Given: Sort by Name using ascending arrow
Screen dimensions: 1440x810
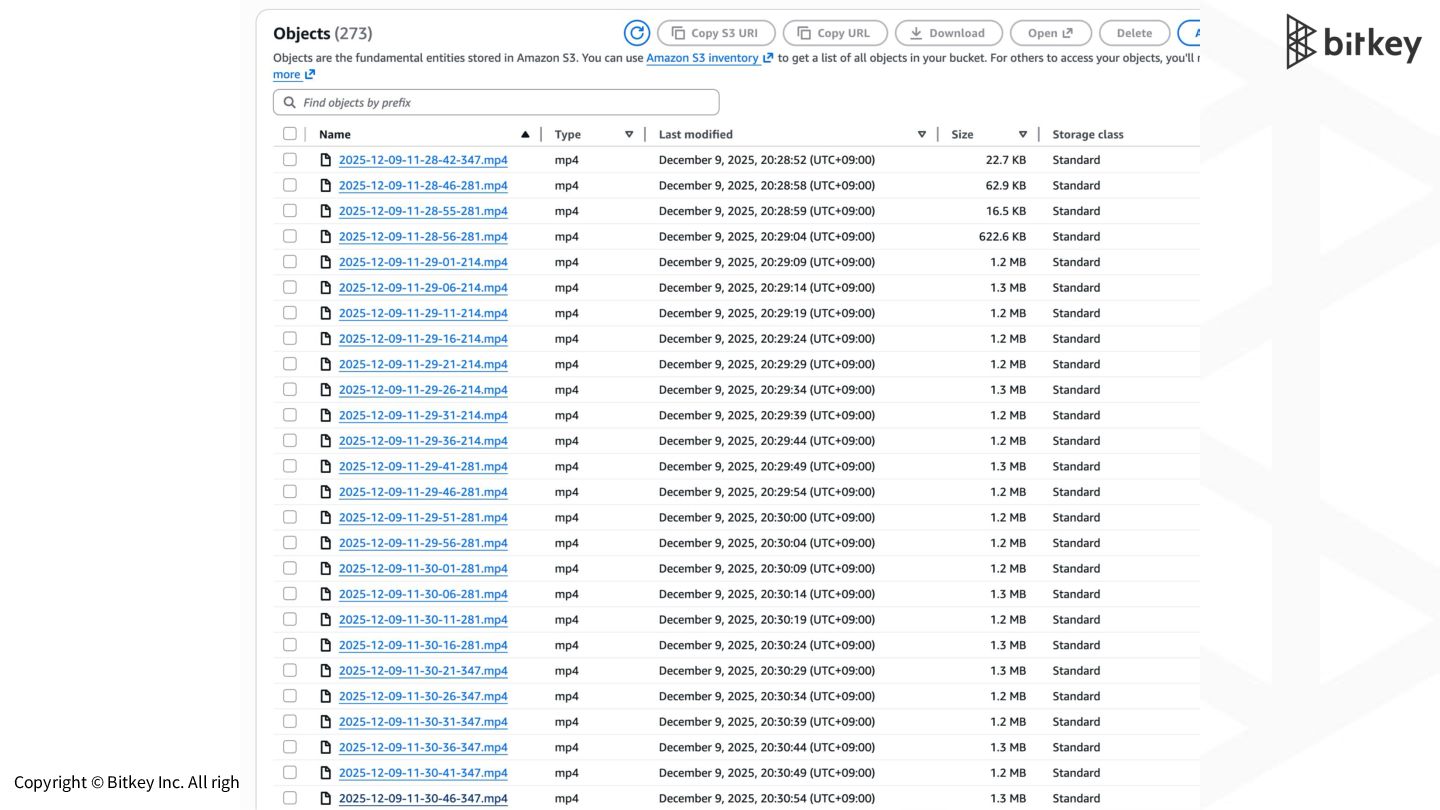Looking at the screenshot, I should coord(525,134).
